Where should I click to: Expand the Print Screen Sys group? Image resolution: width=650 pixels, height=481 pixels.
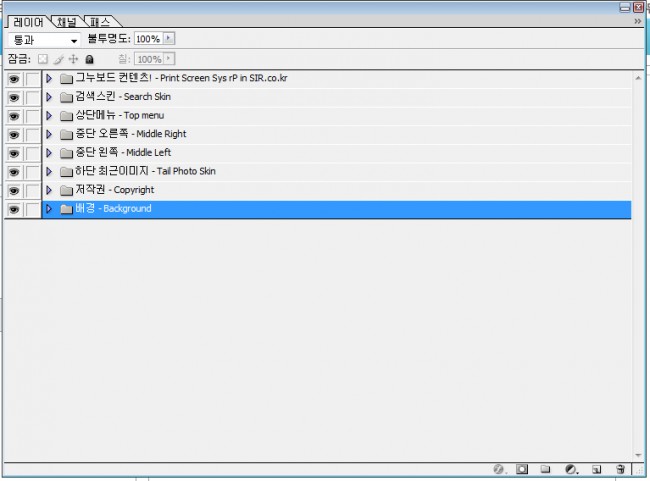tap(49, 78)
